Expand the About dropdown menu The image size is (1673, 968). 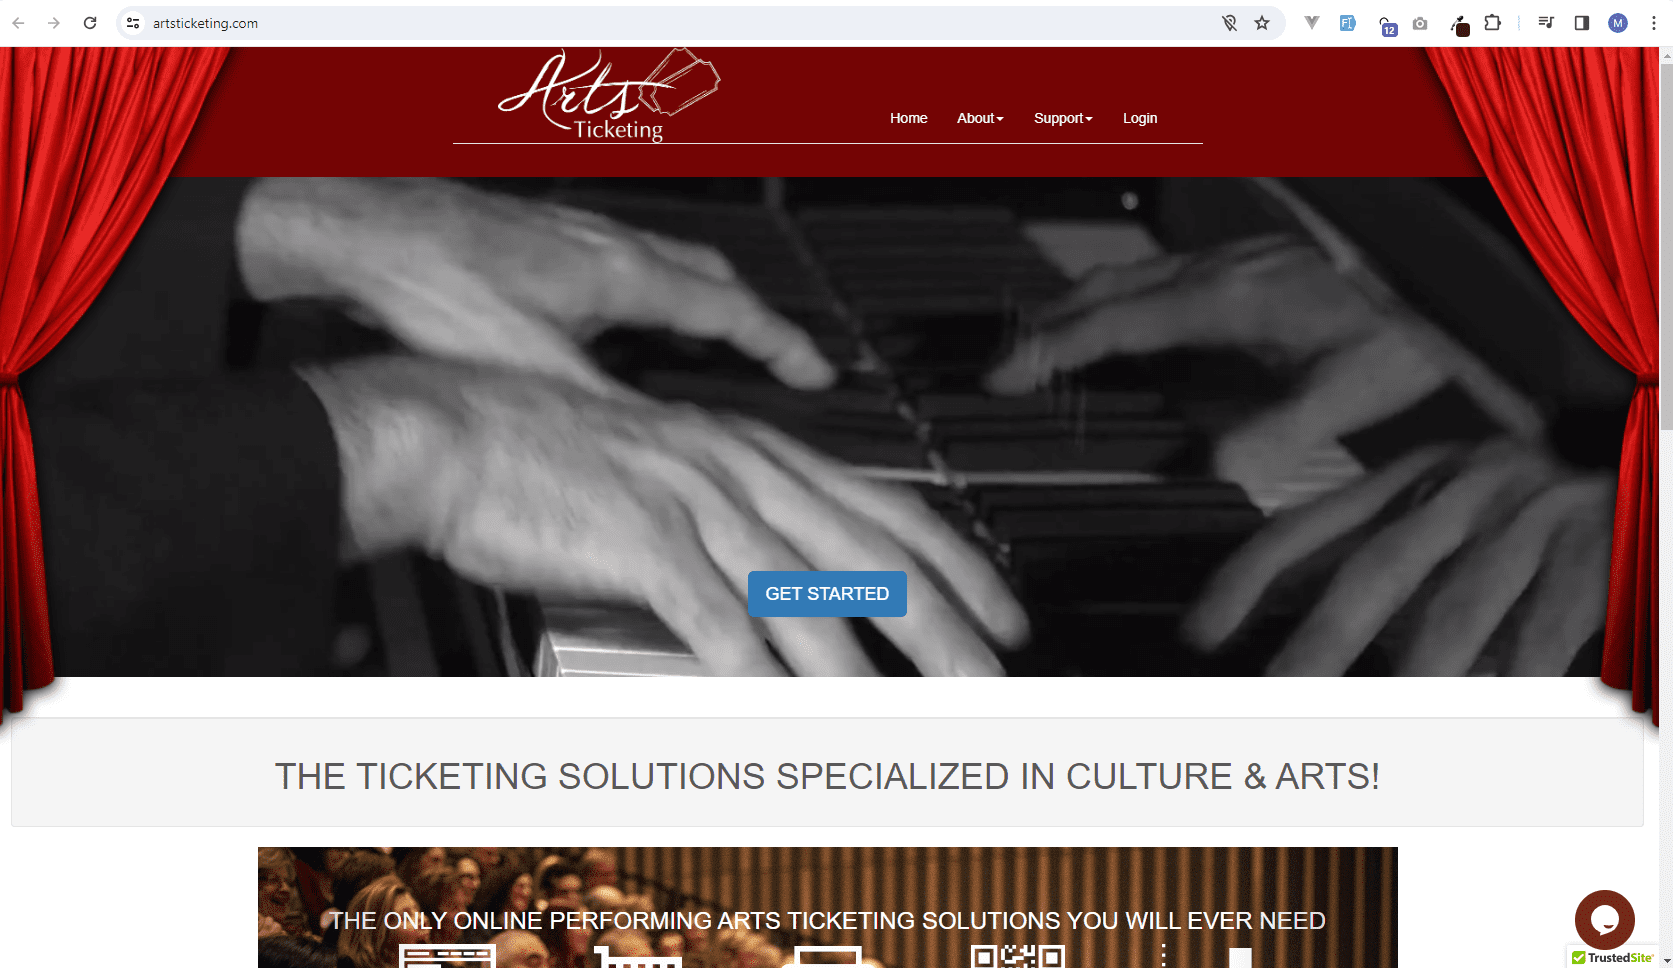[x=980, y=118]
